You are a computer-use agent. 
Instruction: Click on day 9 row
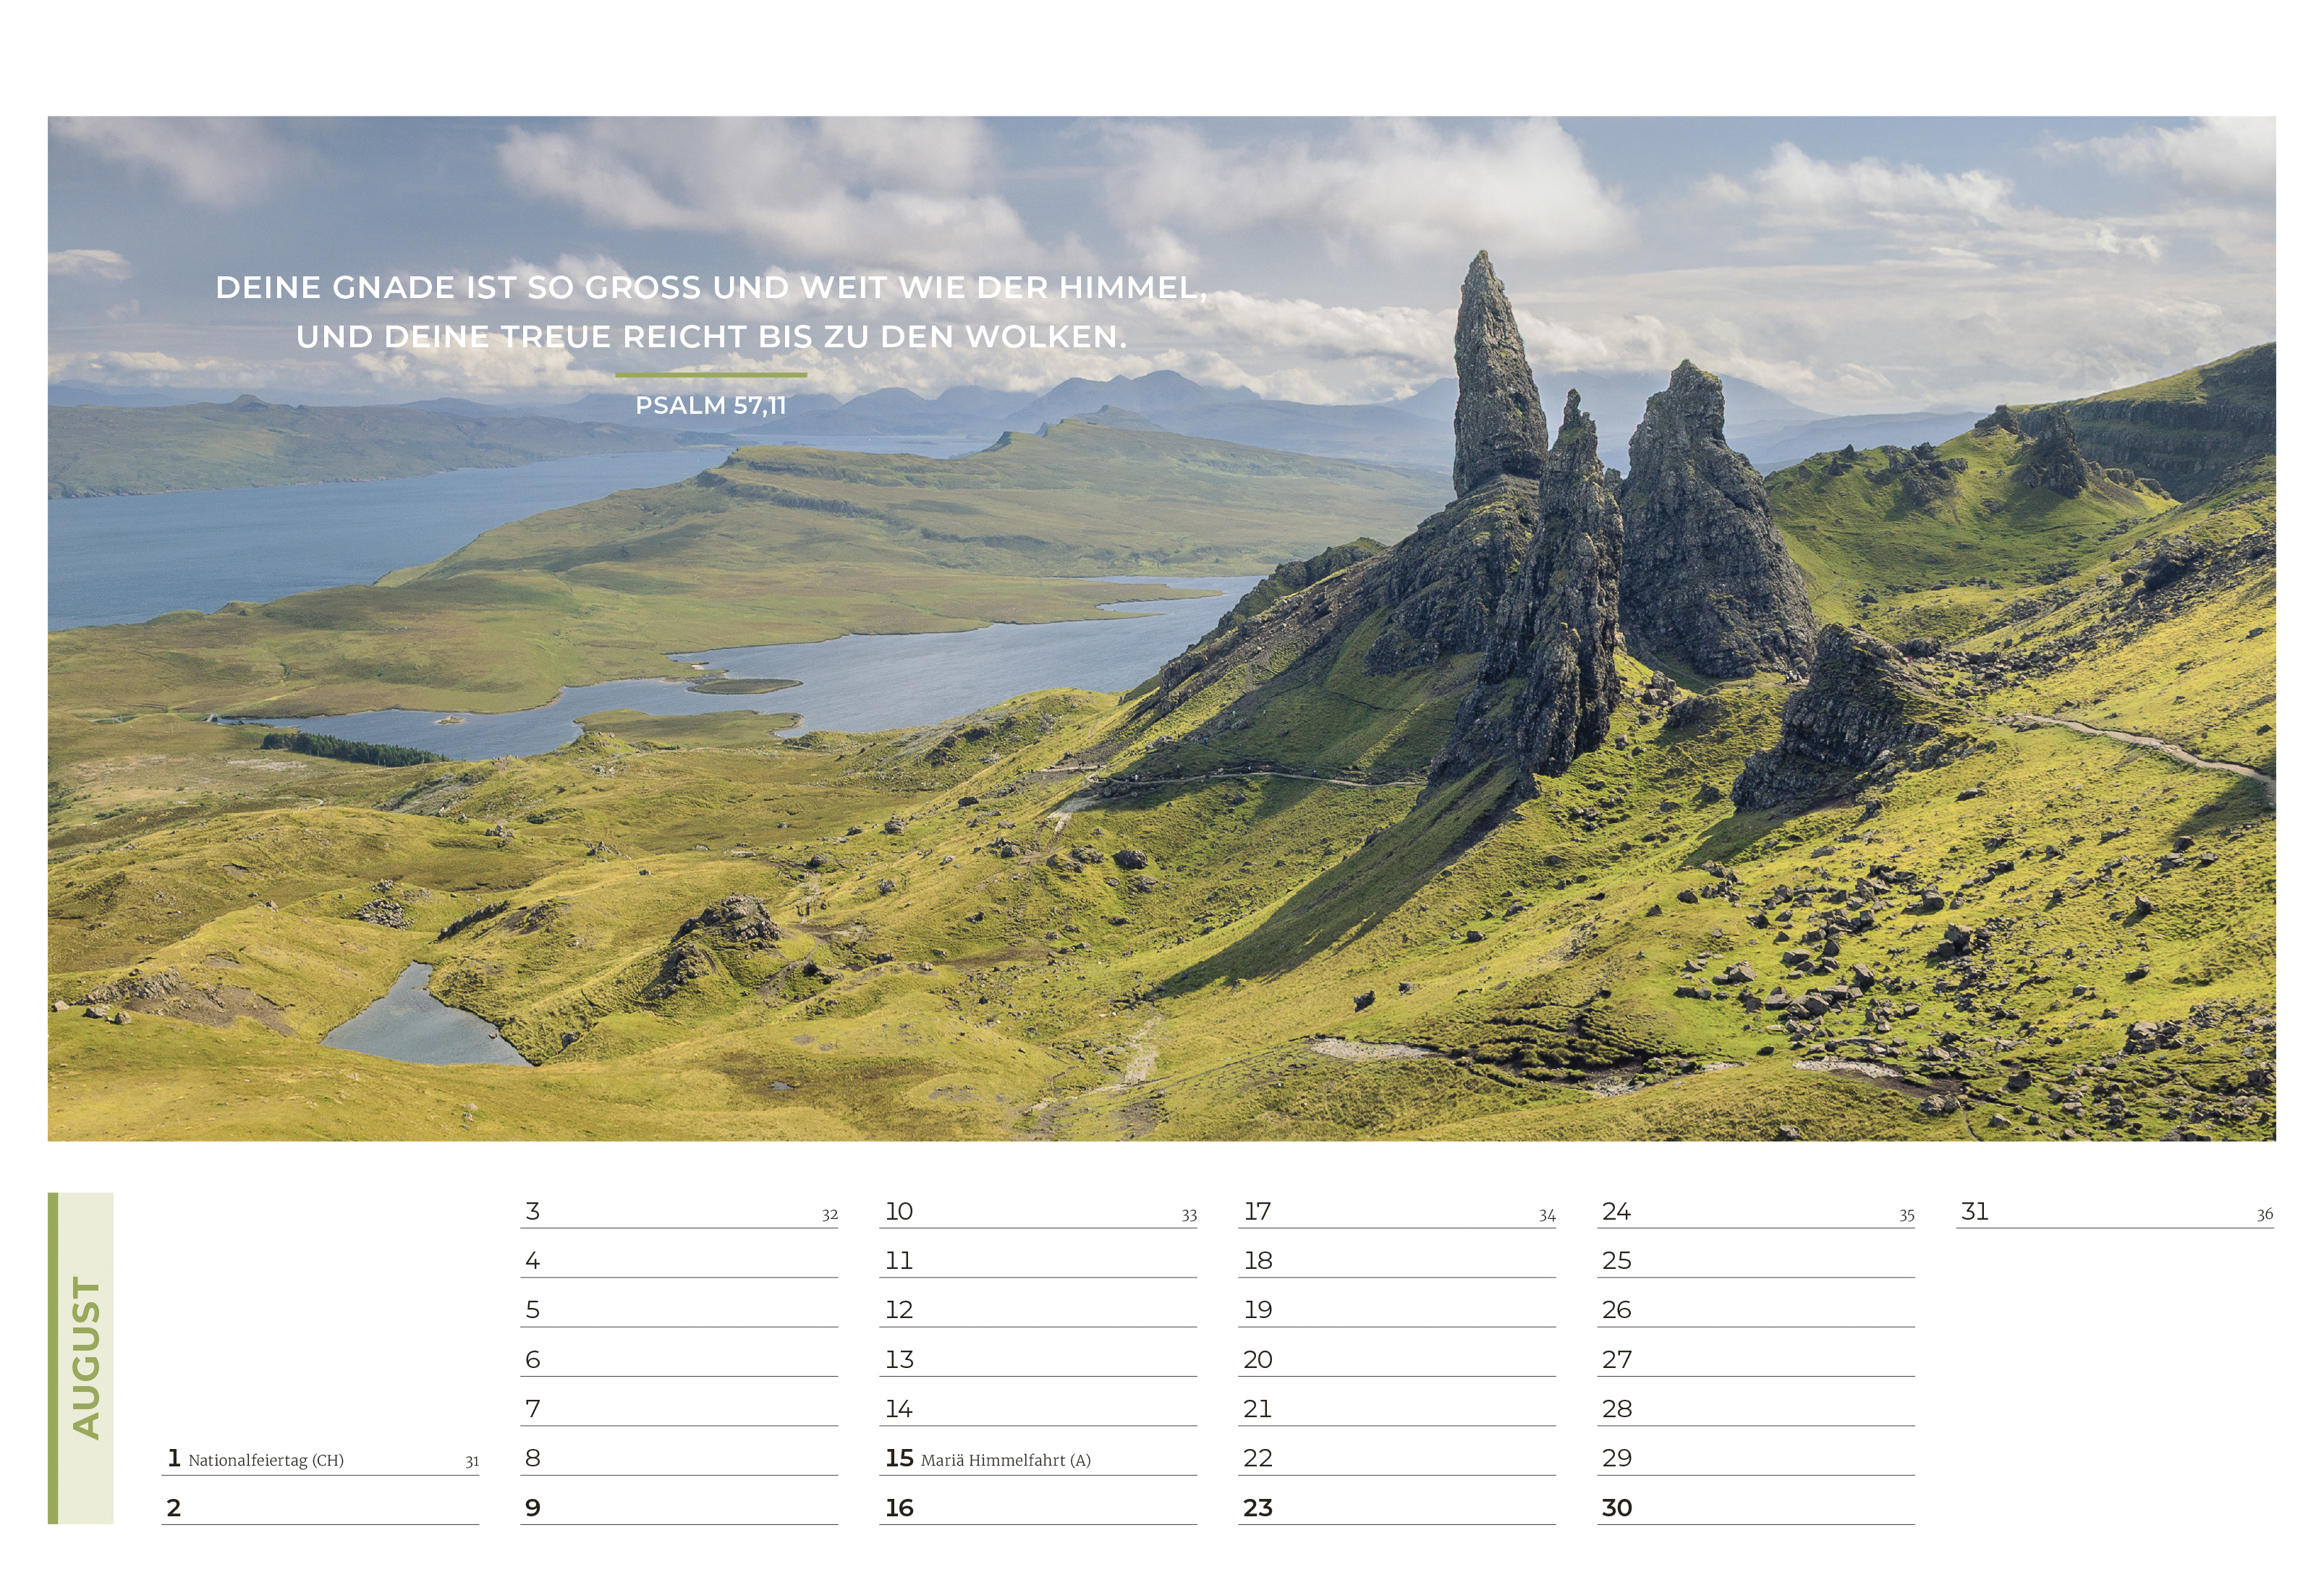[x=533, y=1508]
